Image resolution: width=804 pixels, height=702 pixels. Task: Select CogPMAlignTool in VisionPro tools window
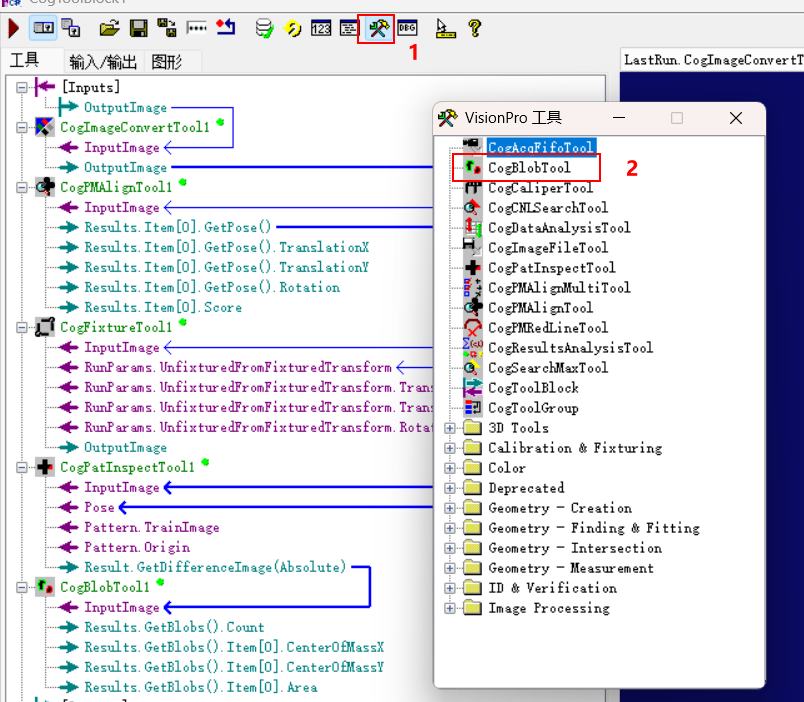coord(540,308)
